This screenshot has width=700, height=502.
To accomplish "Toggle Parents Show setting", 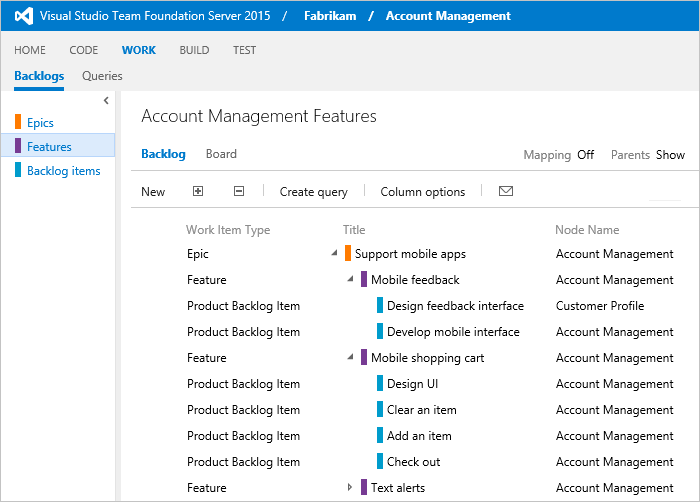I will (x=670, y=155).
